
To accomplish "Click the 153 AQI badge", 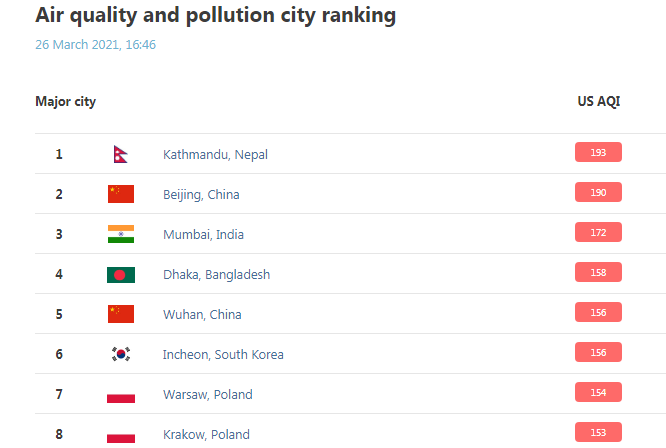I will point(598,432).
